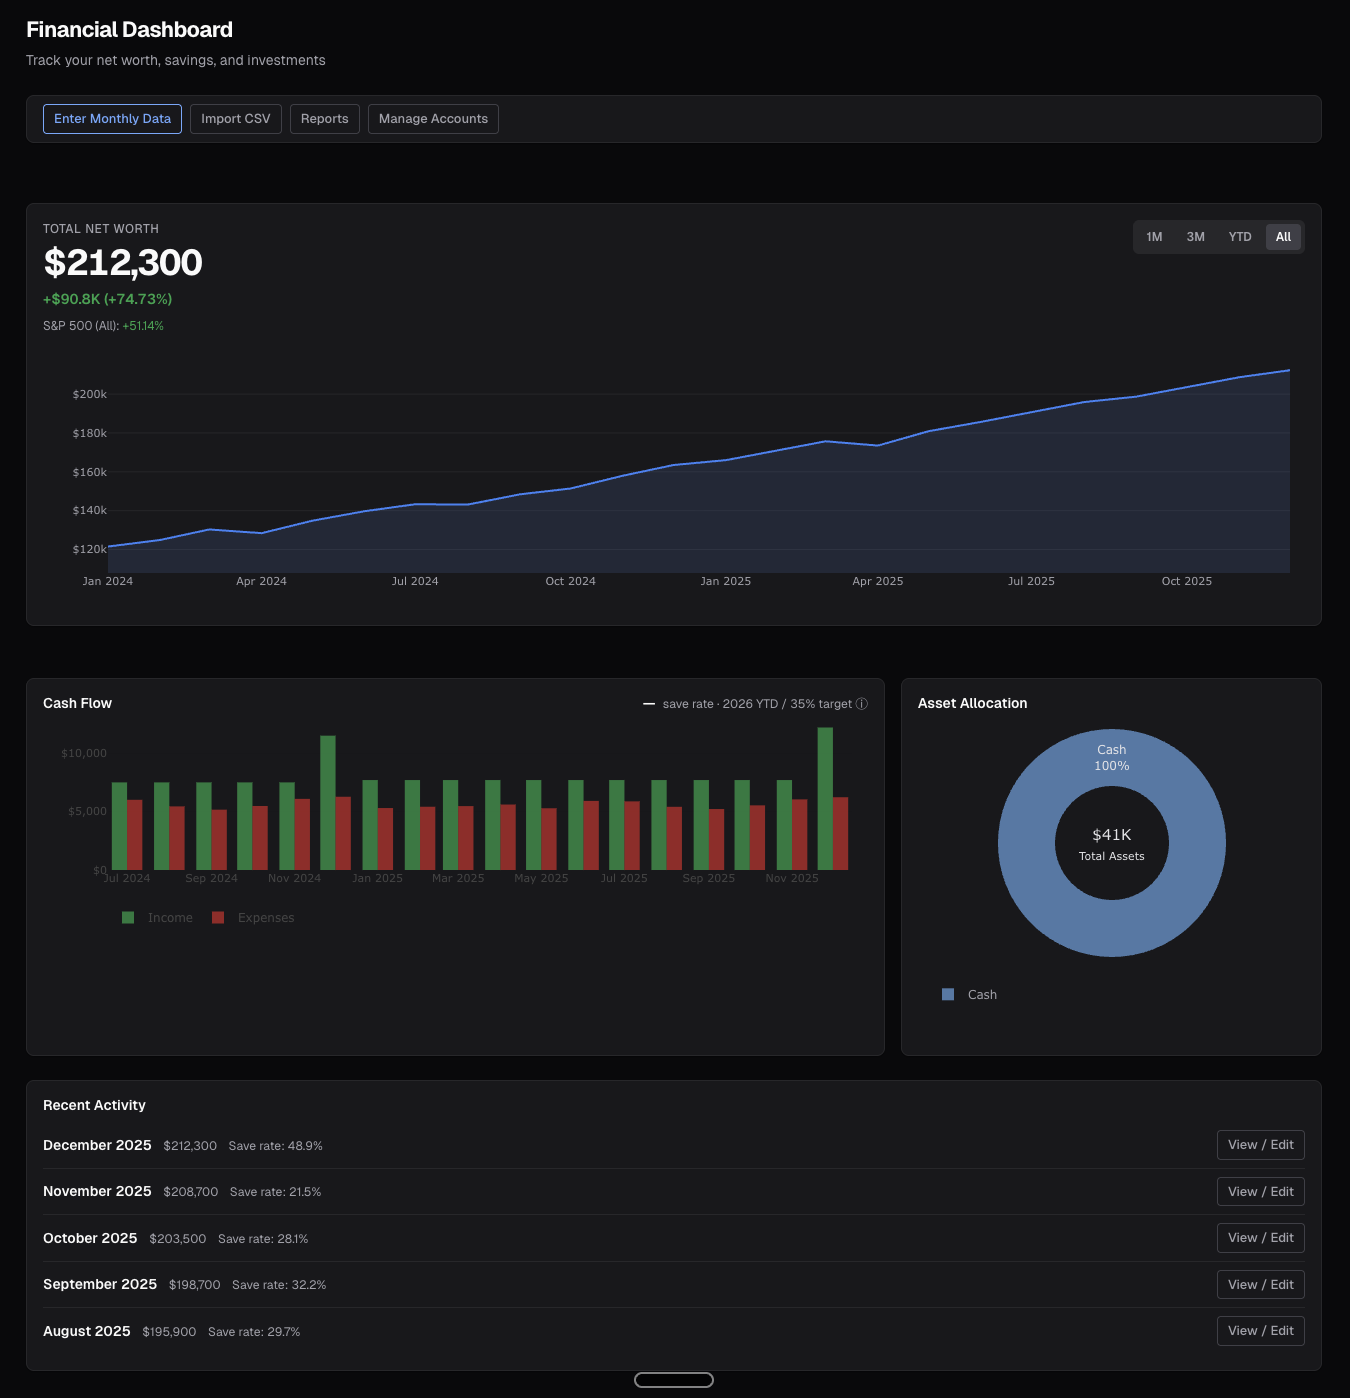Open View / Edit for November 2025

[x=1260, y=1192]
